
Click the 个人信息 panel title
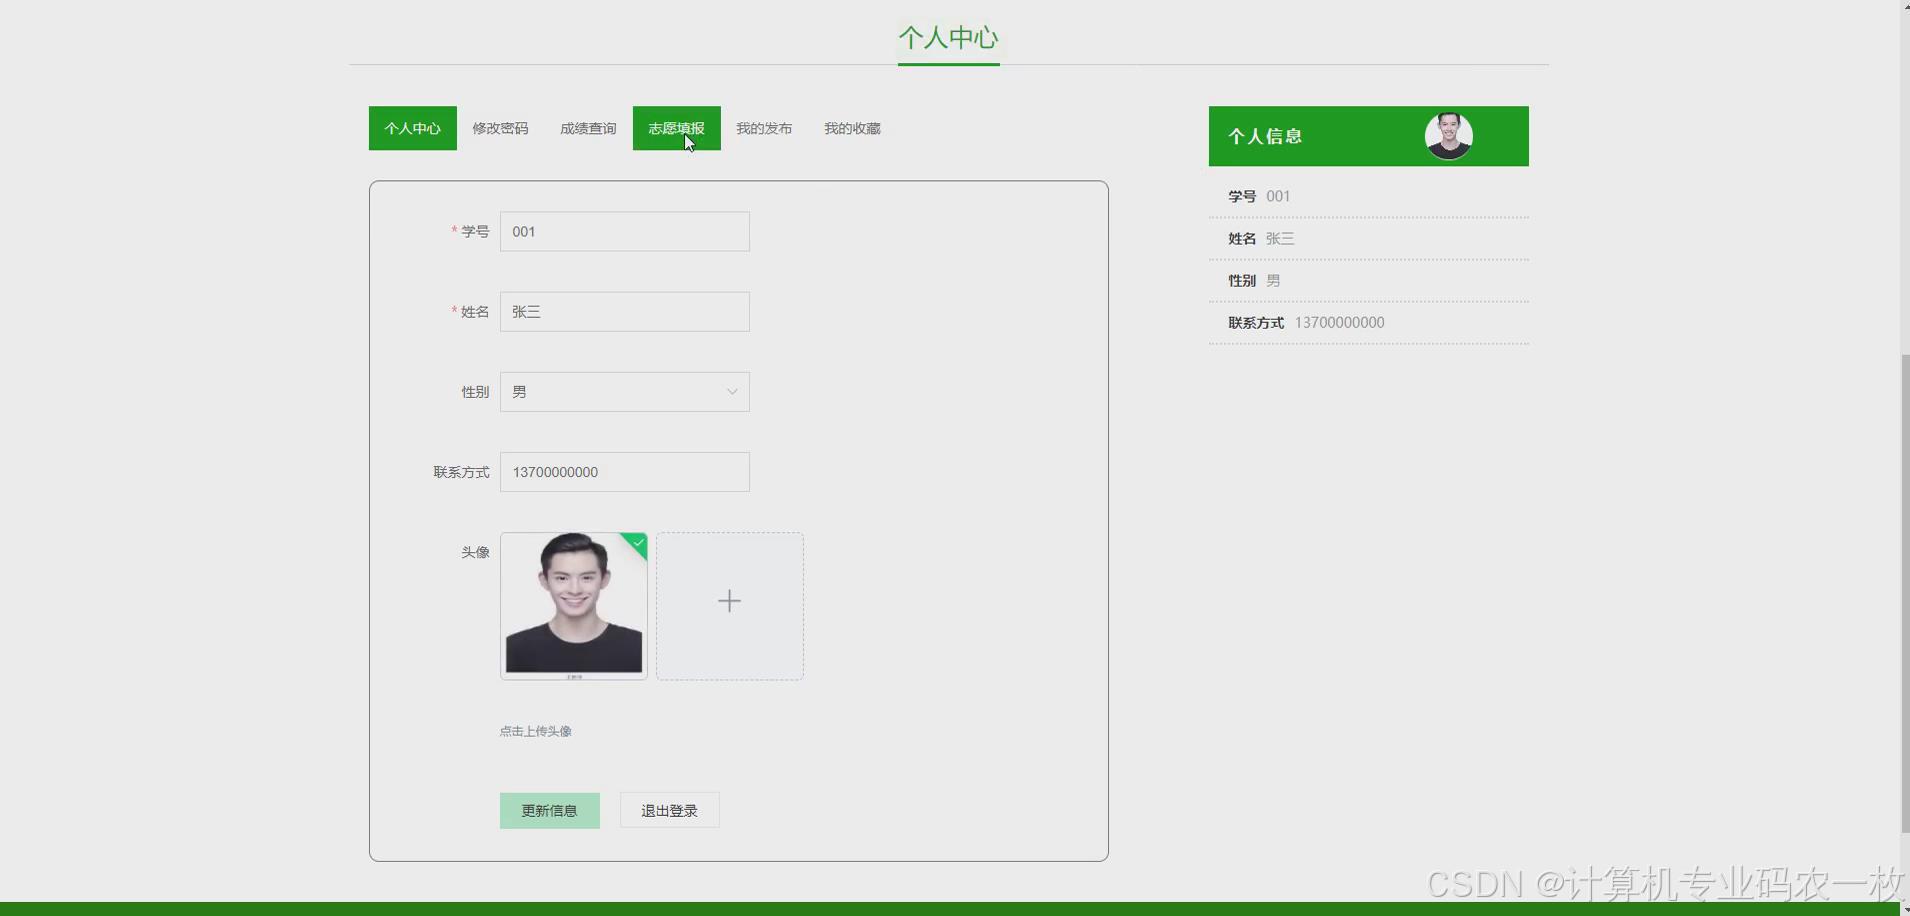1266,136
